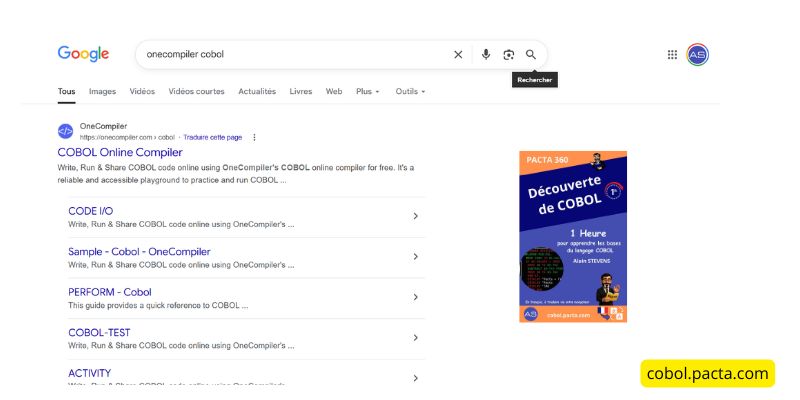Clear the search box with the X icon
The height and width of the screenshot is (400, 800).
click(458, 55)
